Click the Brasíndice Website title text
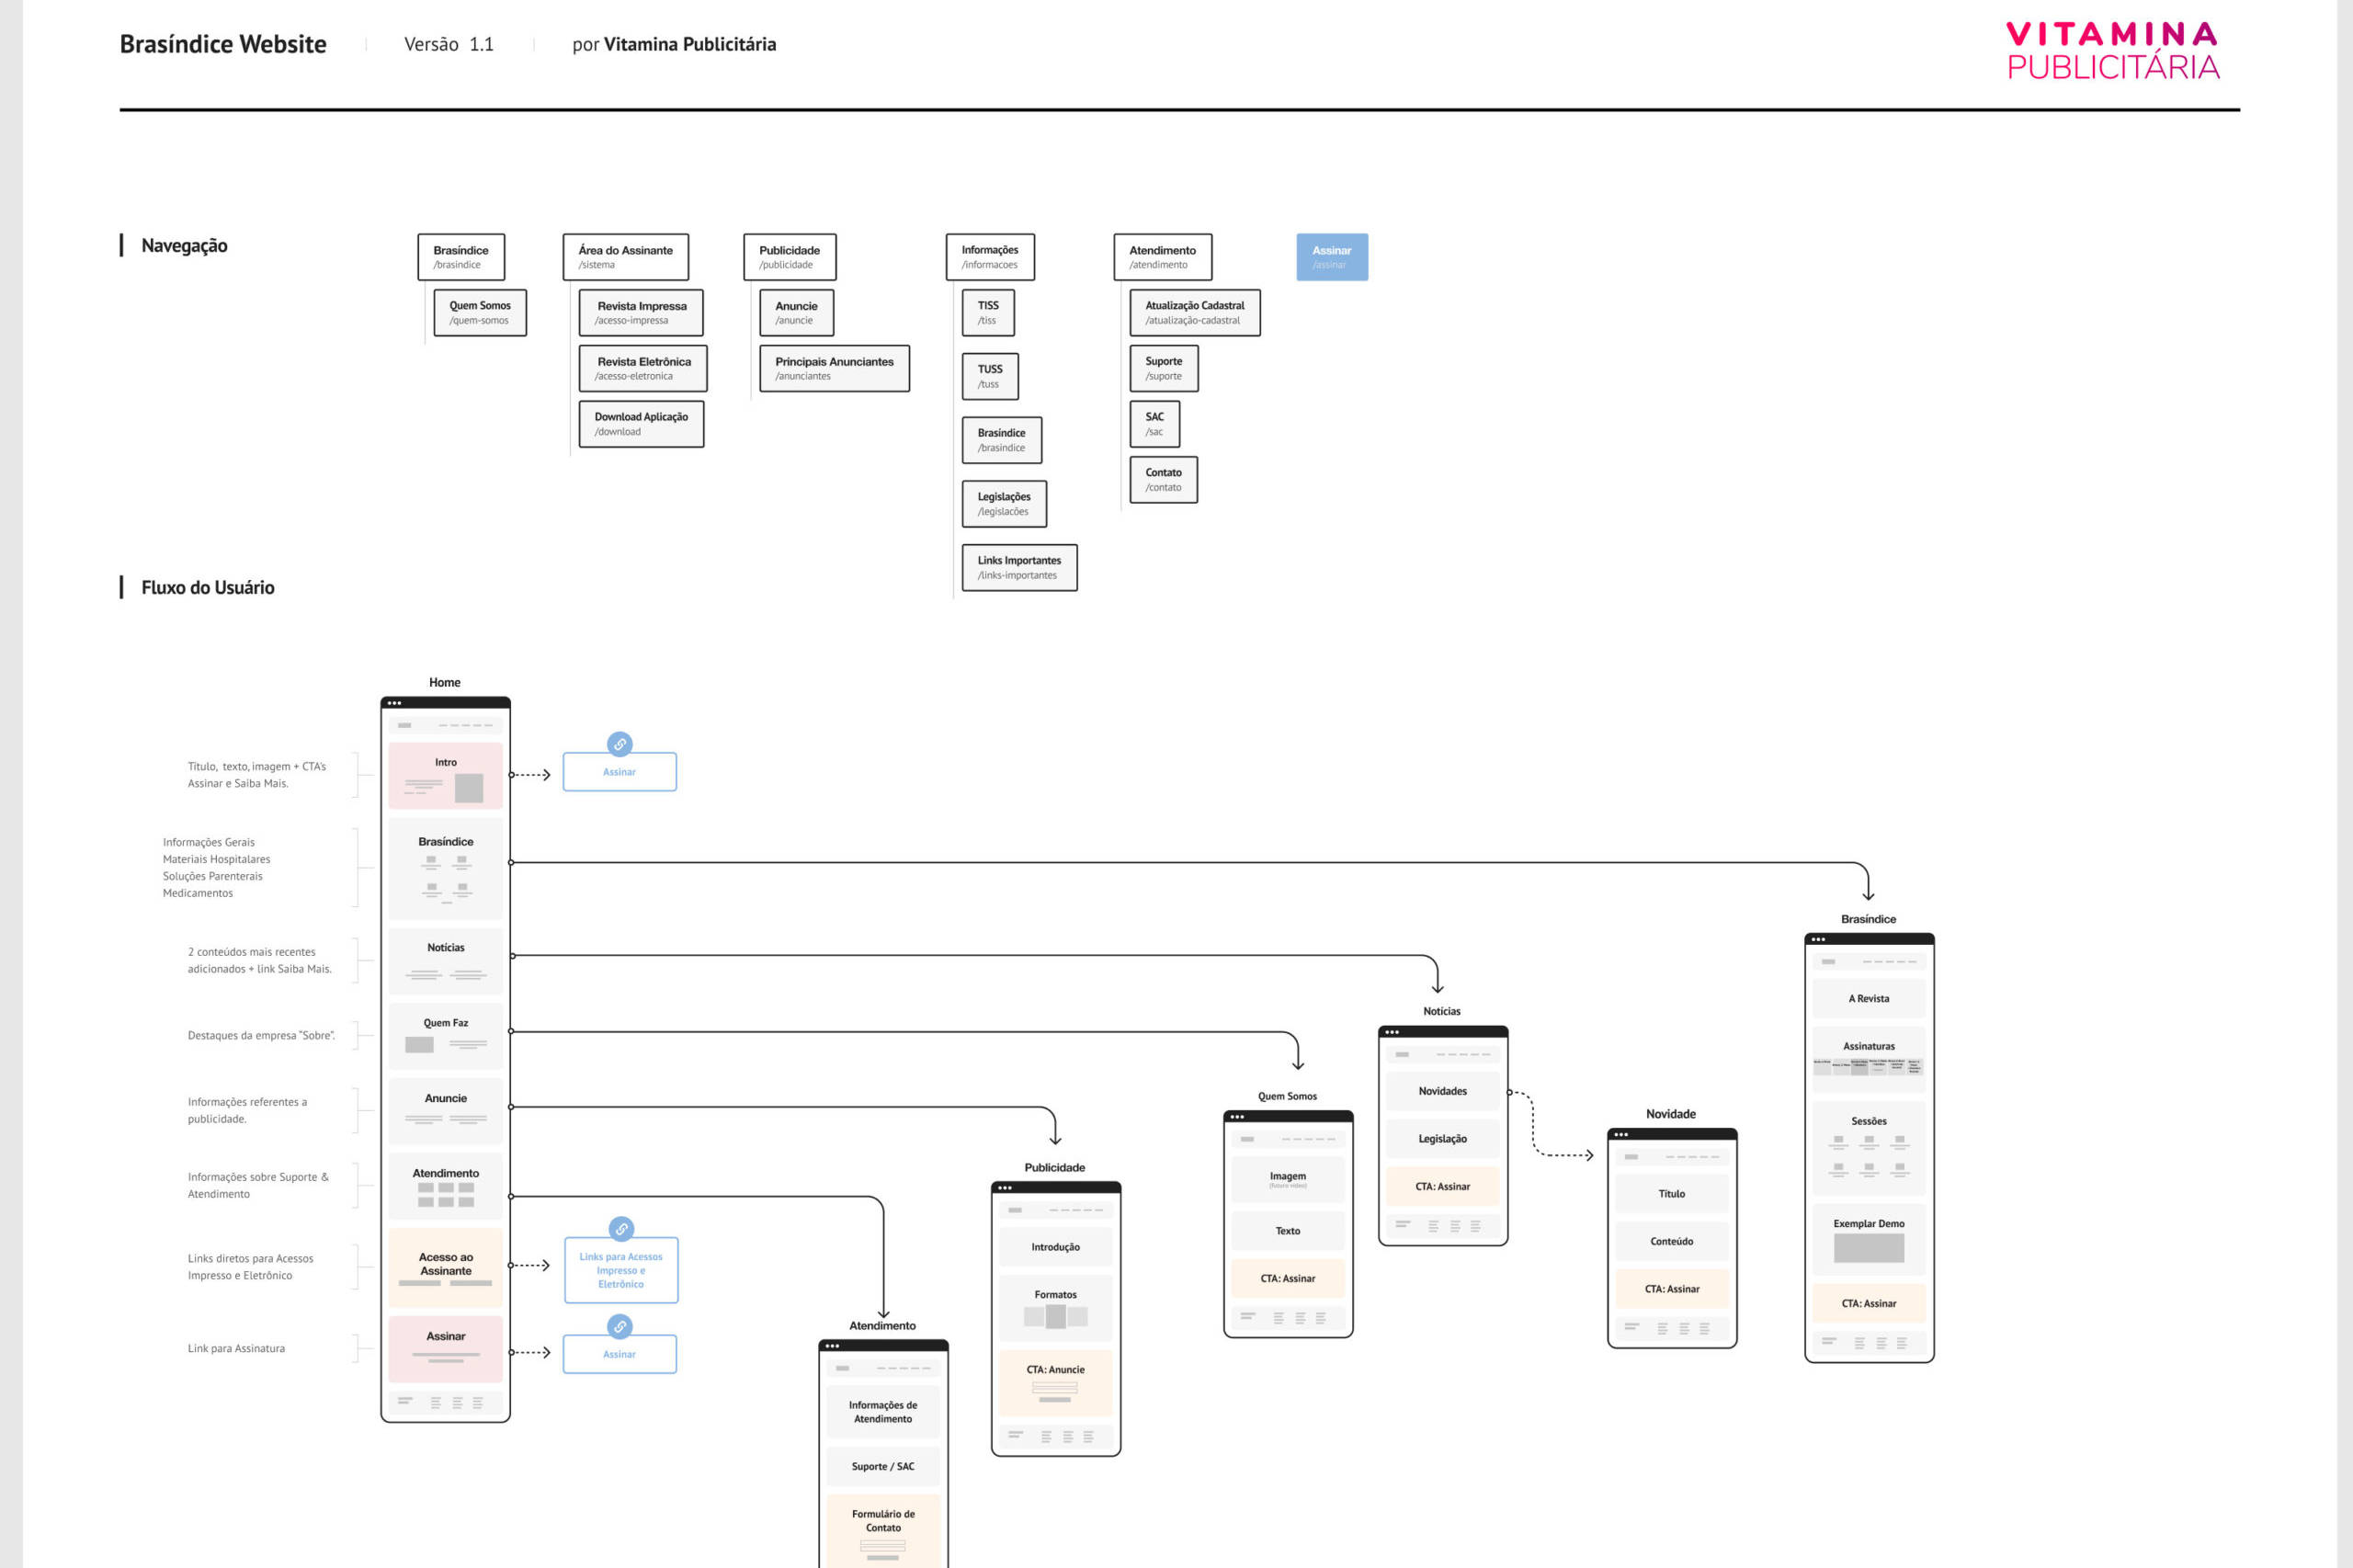This screenshot has width=2353, height=1568. 223,44
